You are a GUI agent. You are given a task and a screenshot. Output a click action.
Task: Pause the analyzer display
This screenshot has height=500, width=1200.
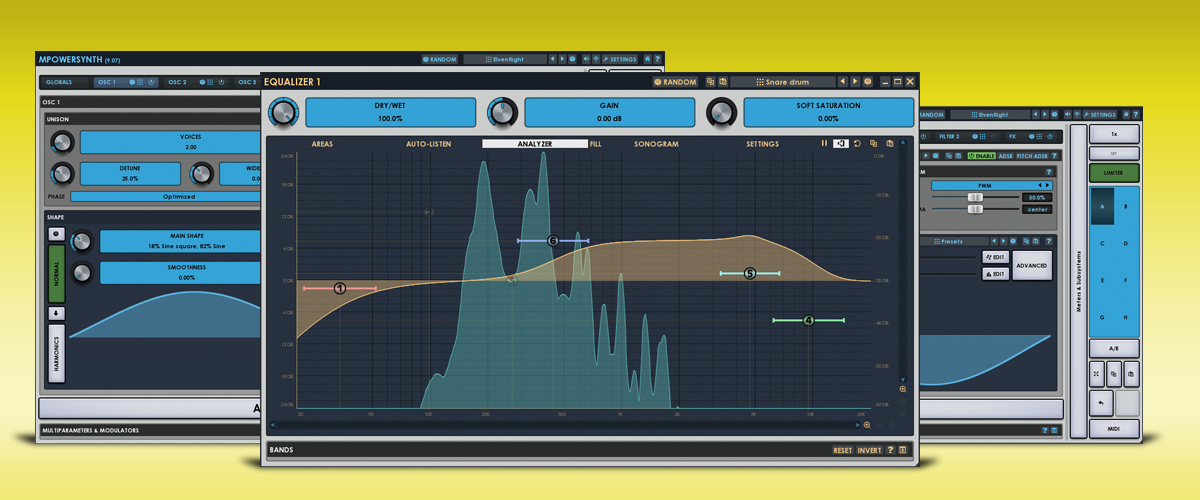(x=825, y=144)
